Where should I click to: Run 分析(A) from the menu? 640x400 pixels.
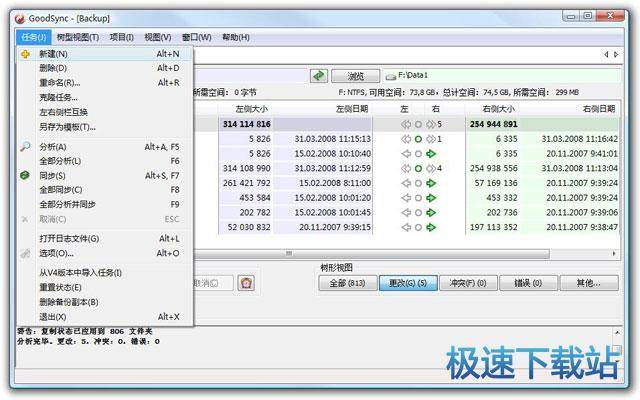(104, 147)
